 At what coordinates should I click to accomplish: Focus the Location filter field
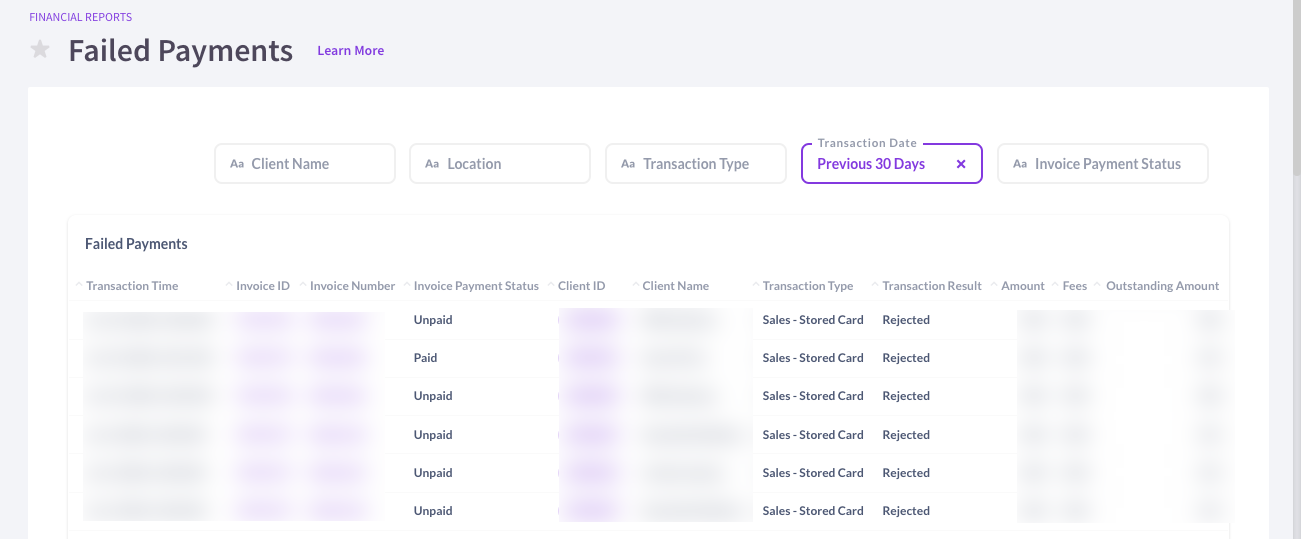500,164
